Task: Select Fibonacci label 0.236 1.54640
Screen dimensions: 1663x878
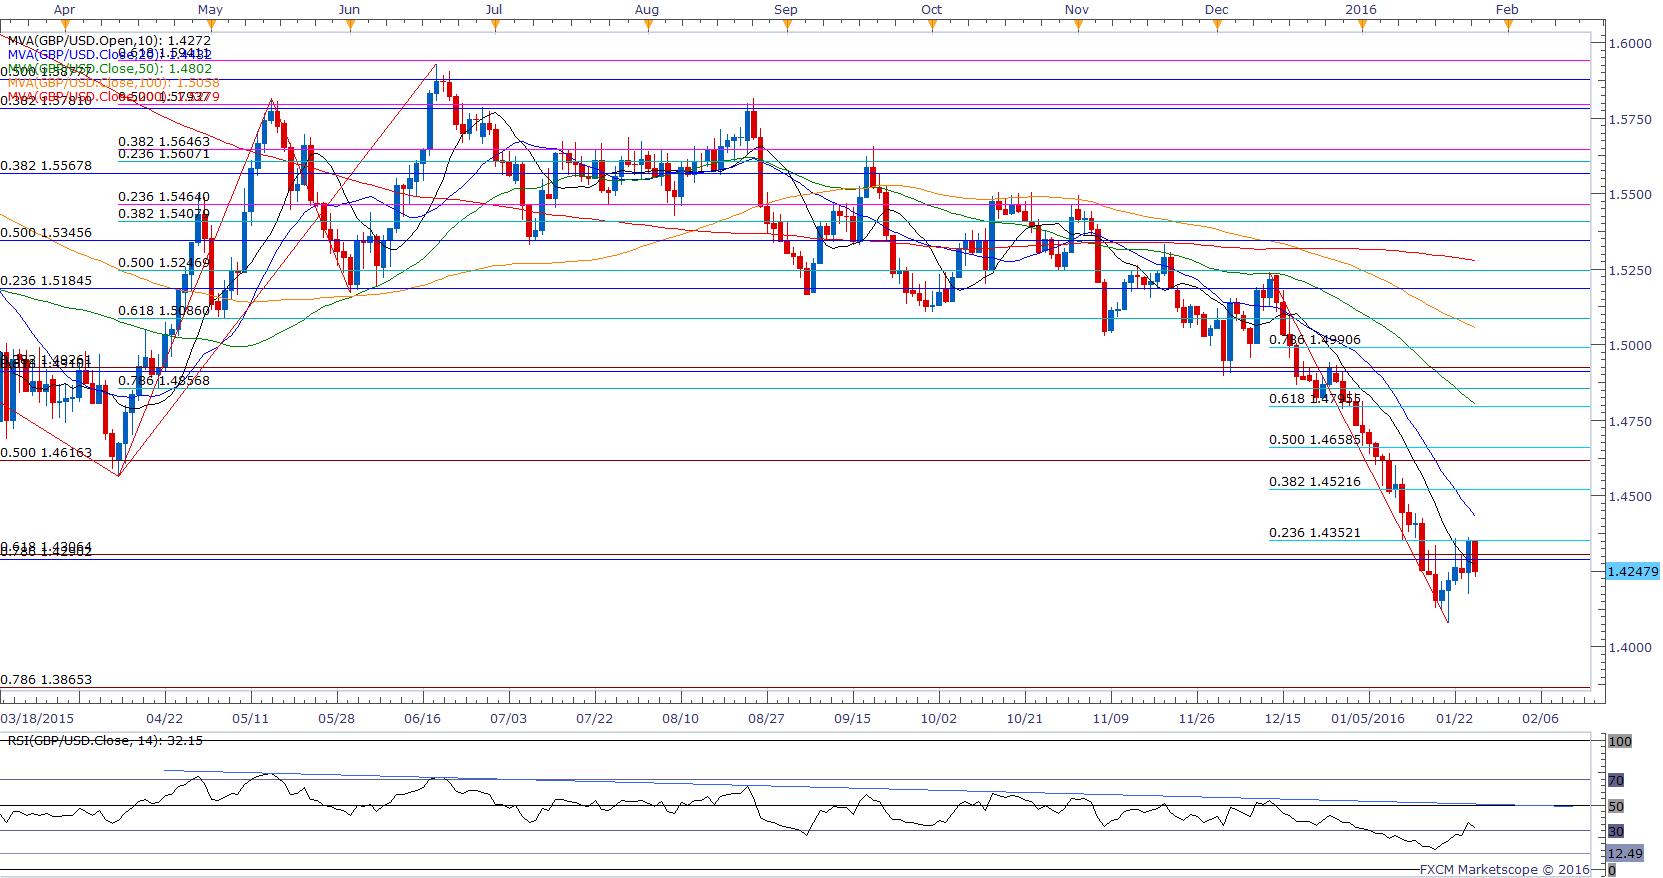Action: (164, 199)
